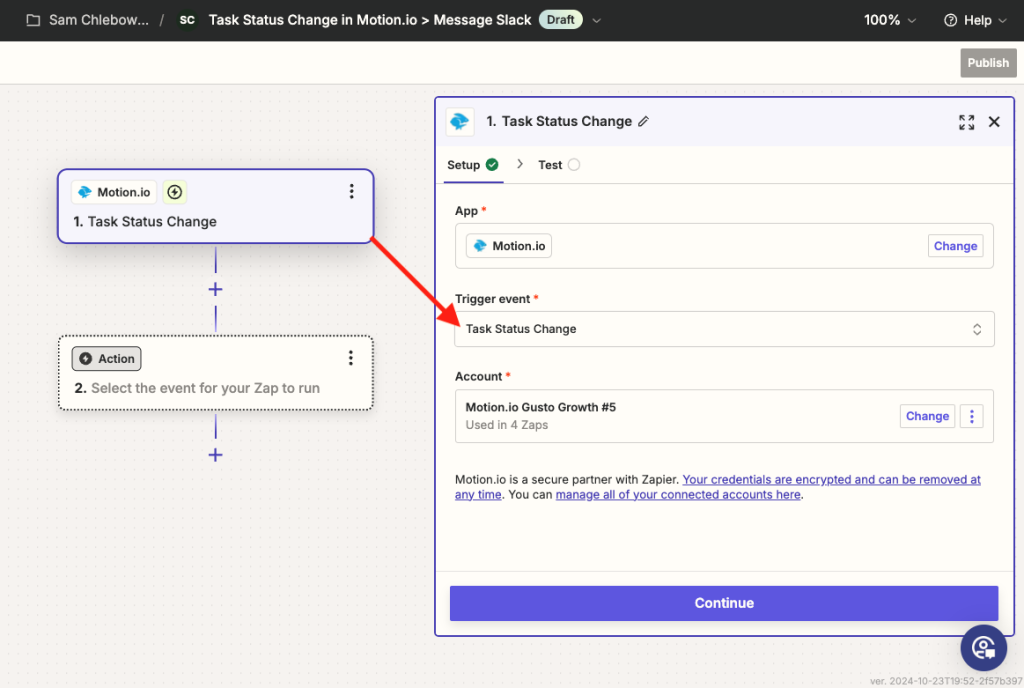Click the Draft status badge
1024x688 pixels.
[560, 20]
